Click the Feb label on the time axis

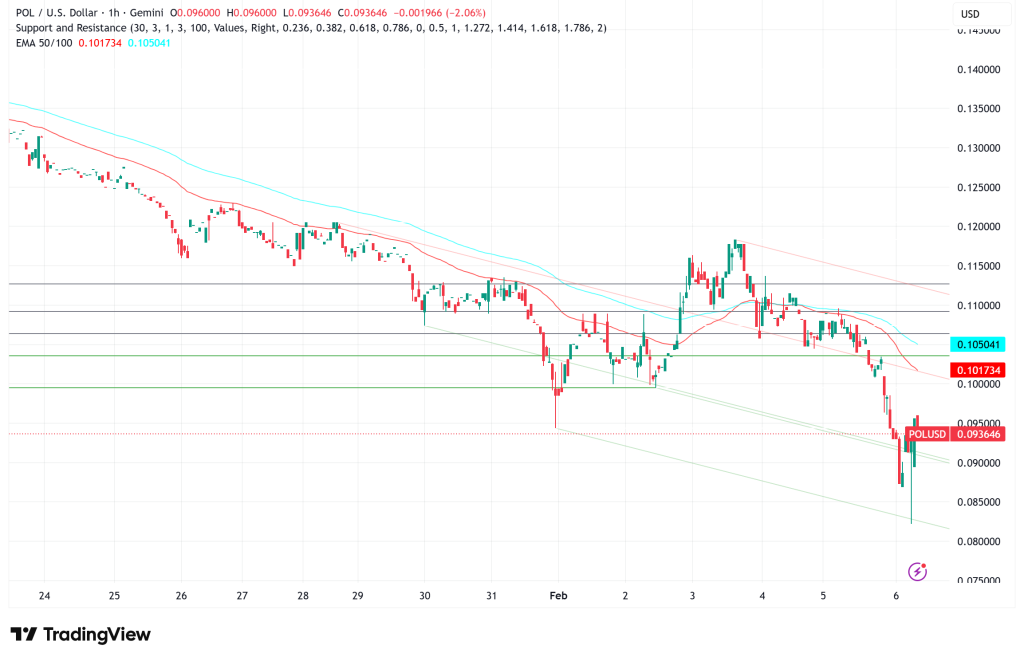pyautogui.click(x=558, y=595)
